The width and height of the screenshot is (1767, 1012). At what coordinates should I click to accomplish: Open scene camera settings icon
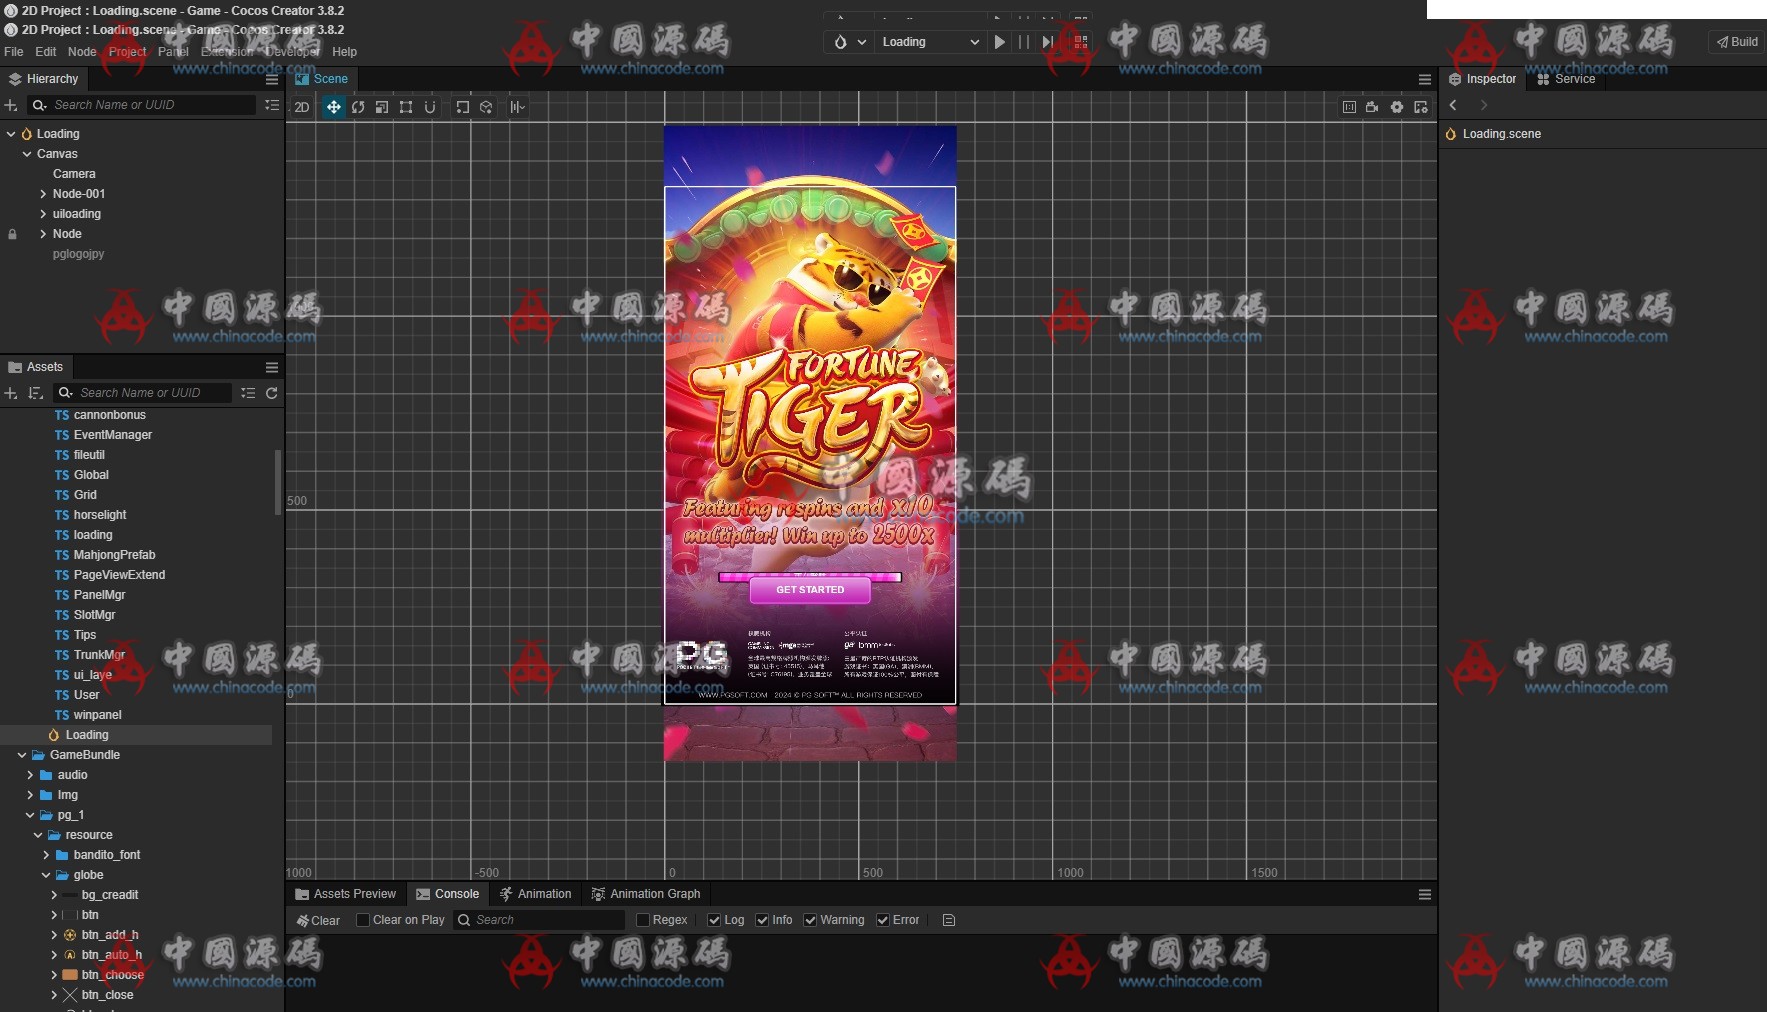pos(1372,107)
